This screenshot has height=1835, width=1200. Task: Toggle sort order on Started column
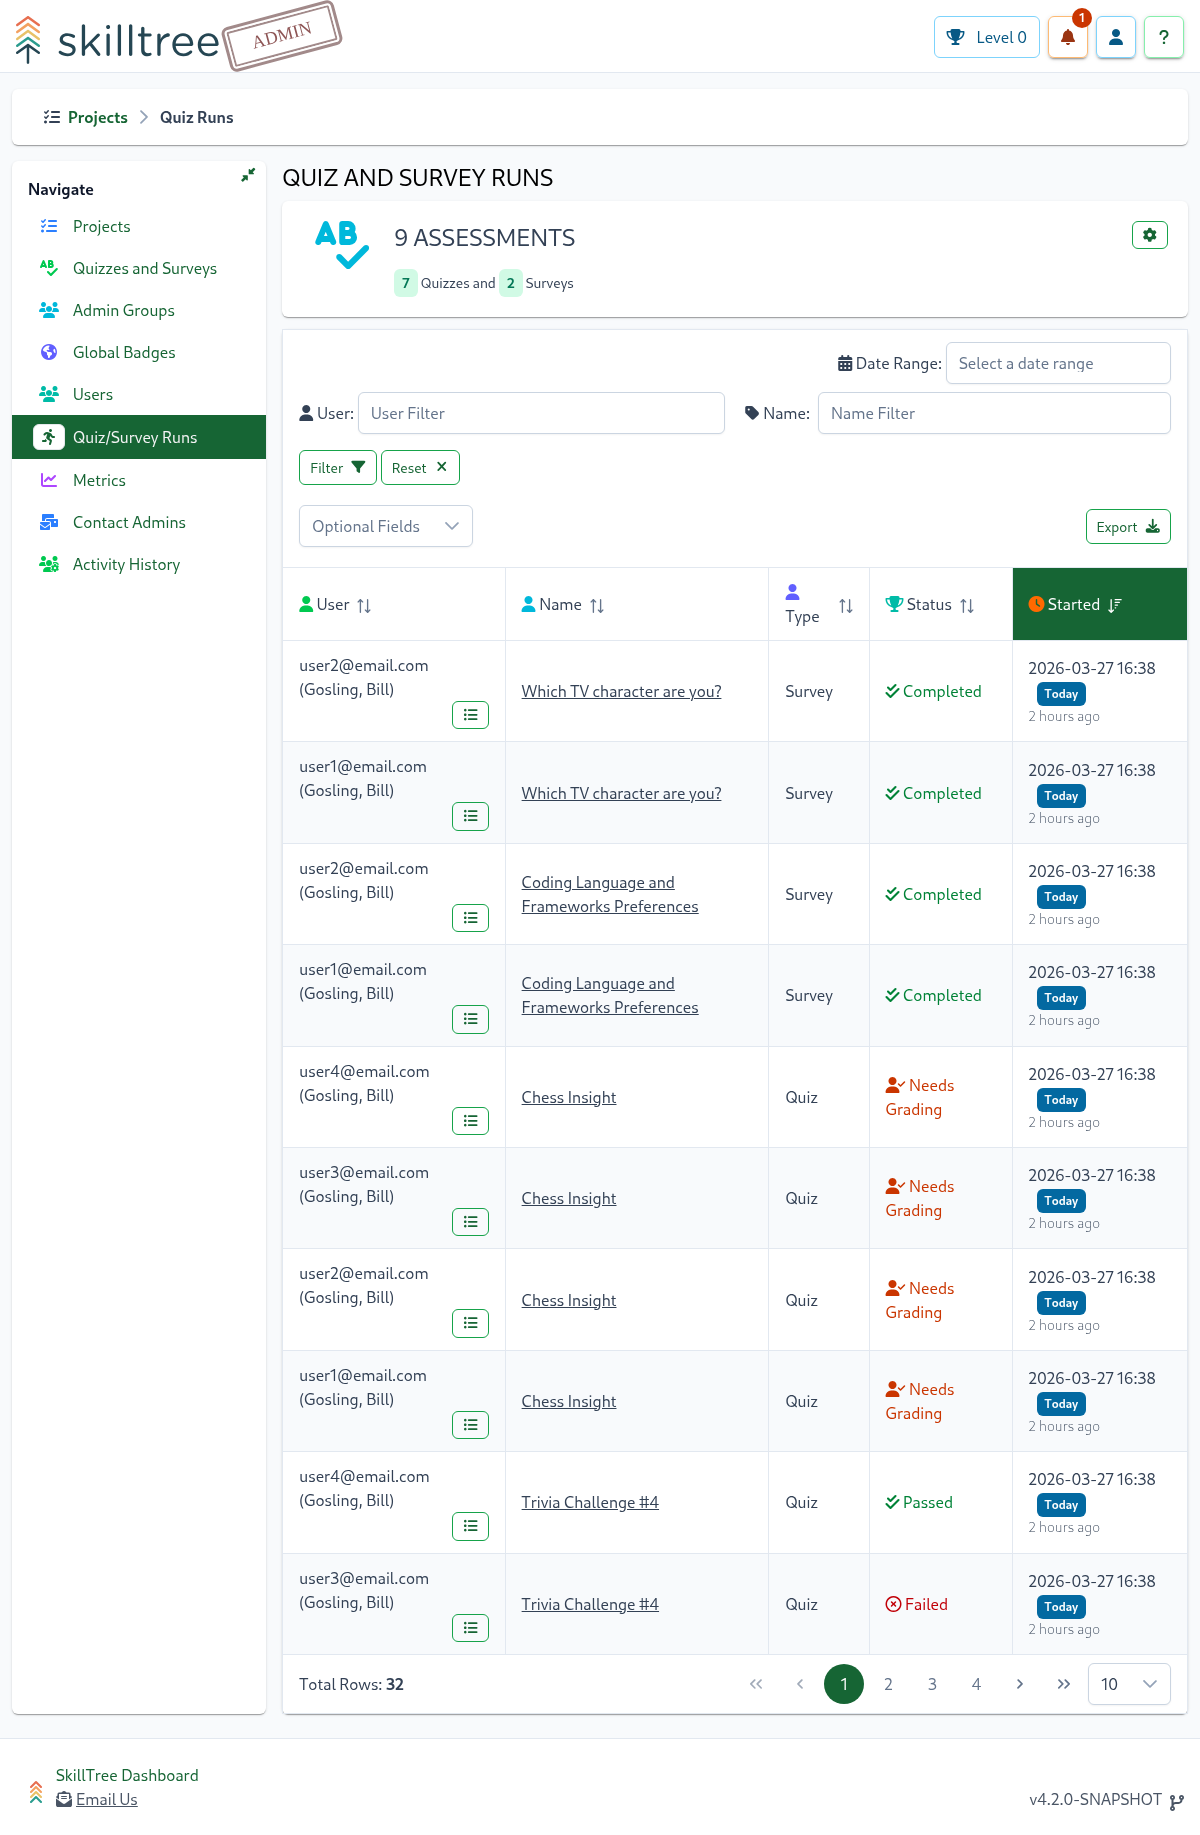[1114, 605]
